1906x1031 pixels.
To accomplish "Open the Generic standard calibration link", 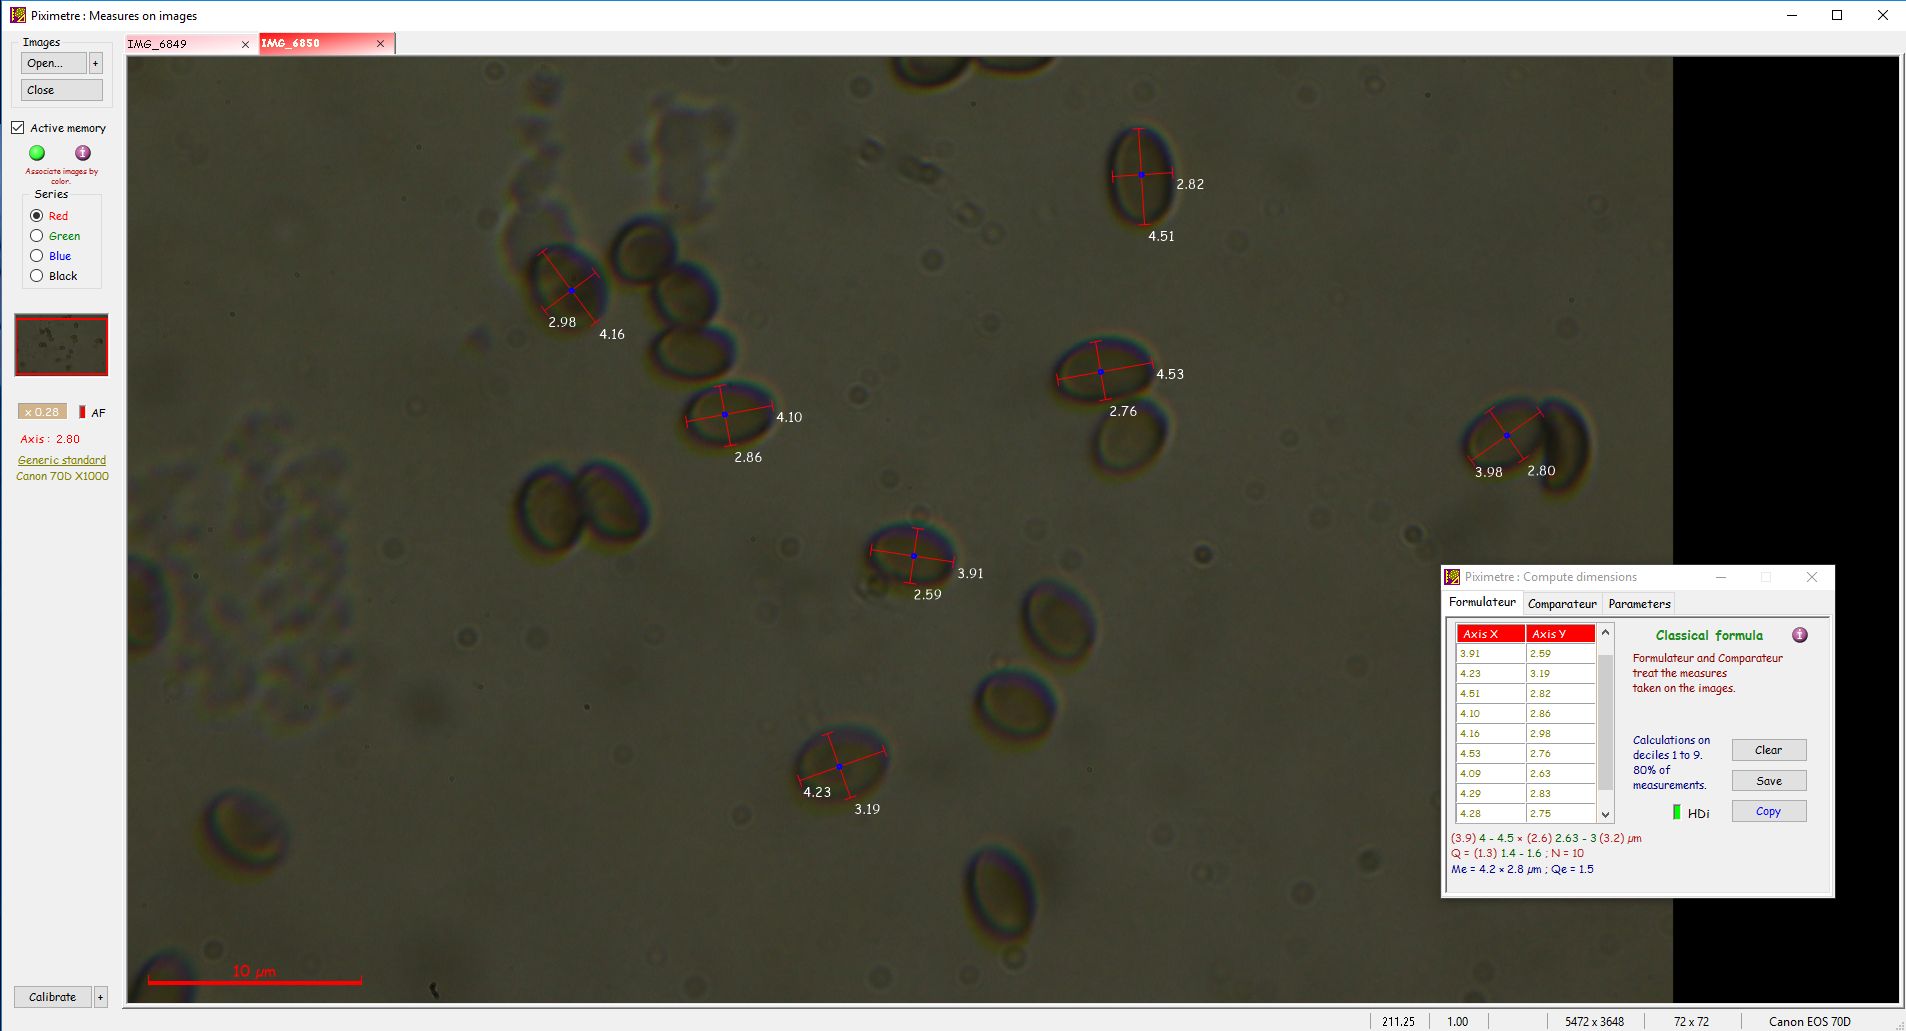I will (x=62, y=460).
